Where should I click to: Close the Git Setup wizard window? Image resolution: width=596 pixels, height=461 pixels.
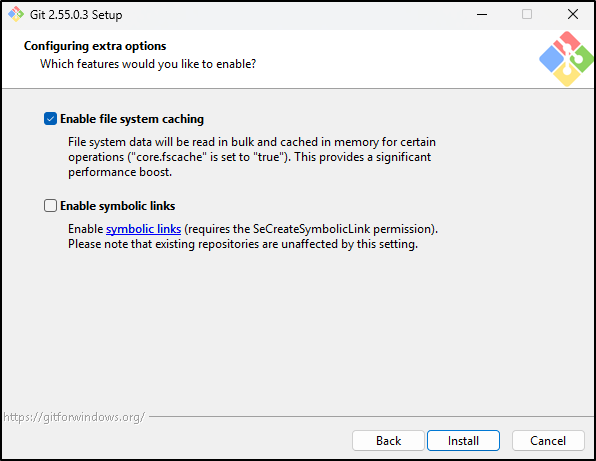[572, 14]
